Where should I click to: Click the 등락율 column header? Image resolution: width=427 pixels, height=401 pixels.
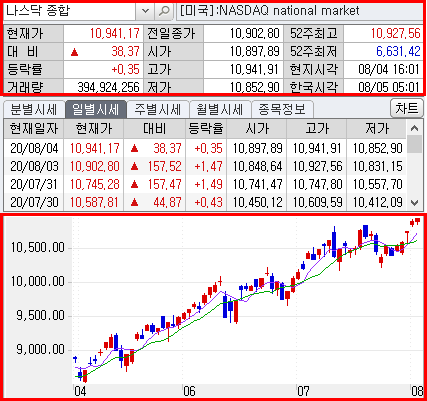point(206,129)
